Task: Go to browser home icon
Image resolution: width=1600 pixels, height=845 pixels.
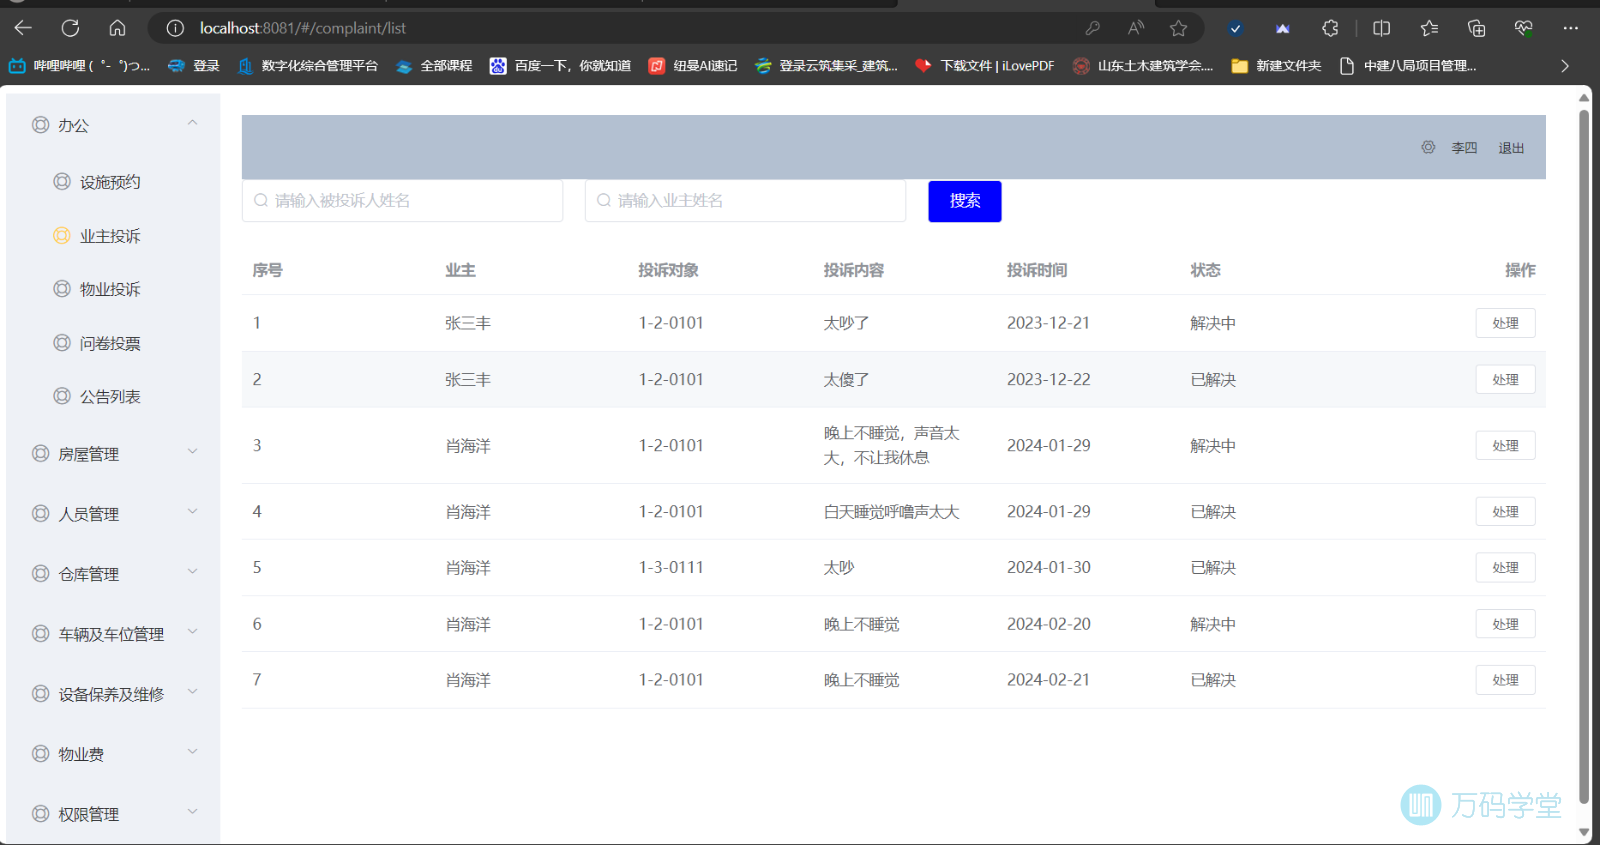Action: [x=117, y=28]
